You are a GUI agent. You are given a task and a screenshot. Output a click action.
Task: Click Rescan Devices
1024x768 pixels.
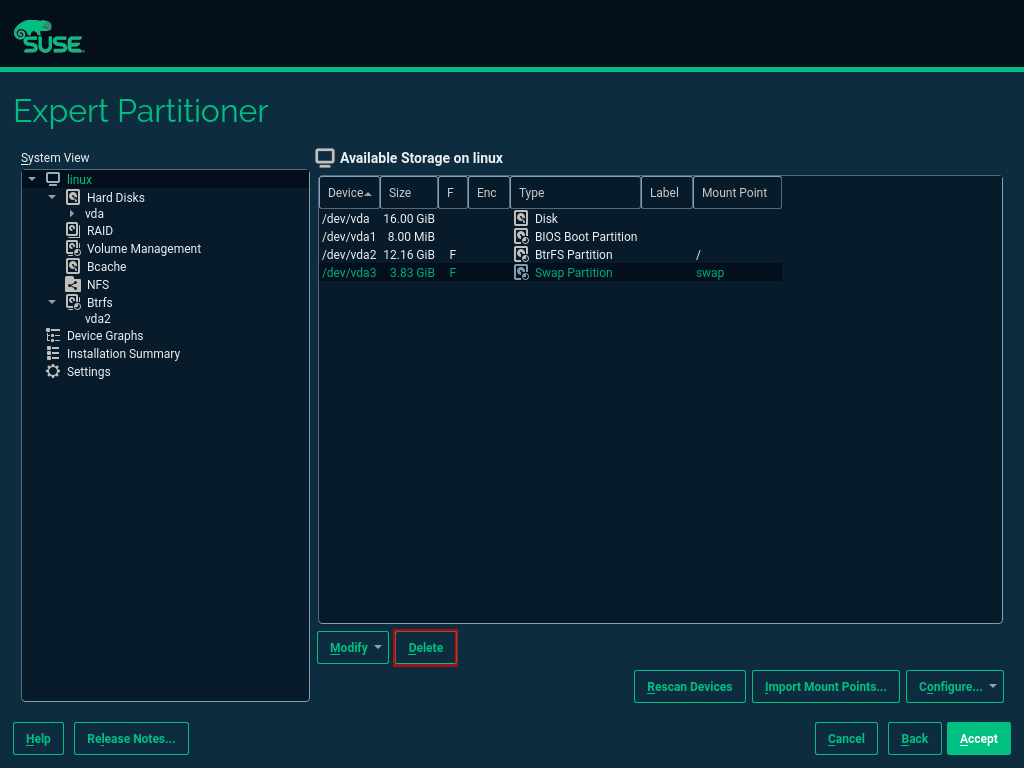coord(689,686)
